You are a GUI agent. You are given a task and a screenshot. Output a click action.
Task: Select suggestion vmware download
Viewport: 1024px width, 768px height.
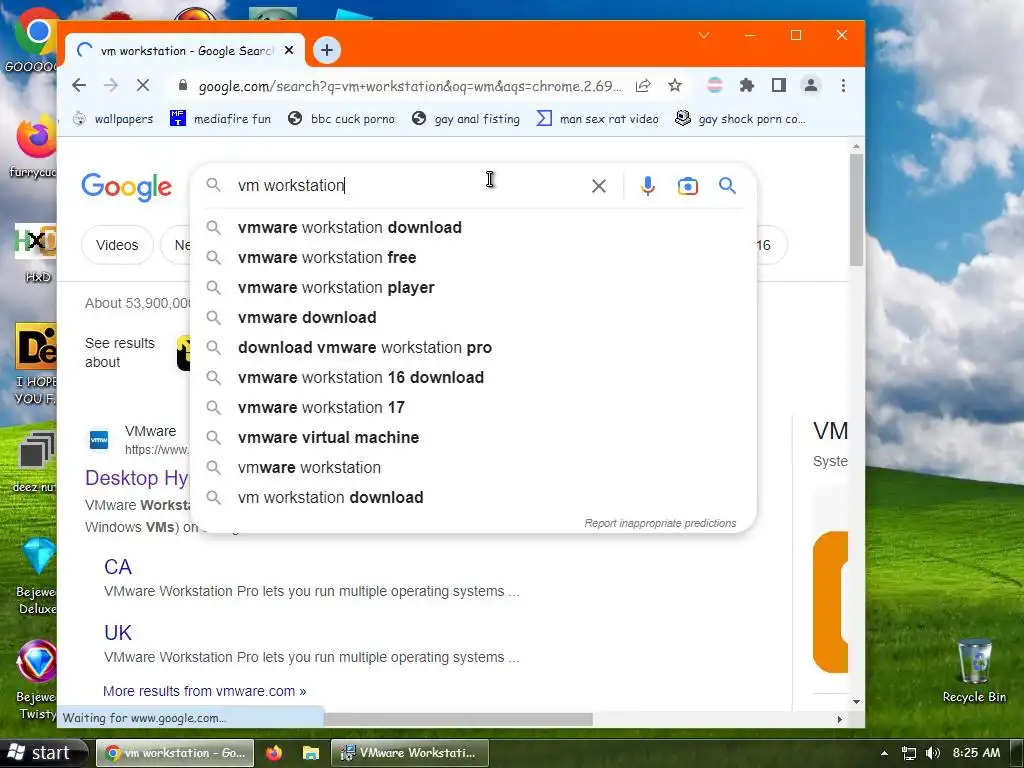tap(473, 317)
